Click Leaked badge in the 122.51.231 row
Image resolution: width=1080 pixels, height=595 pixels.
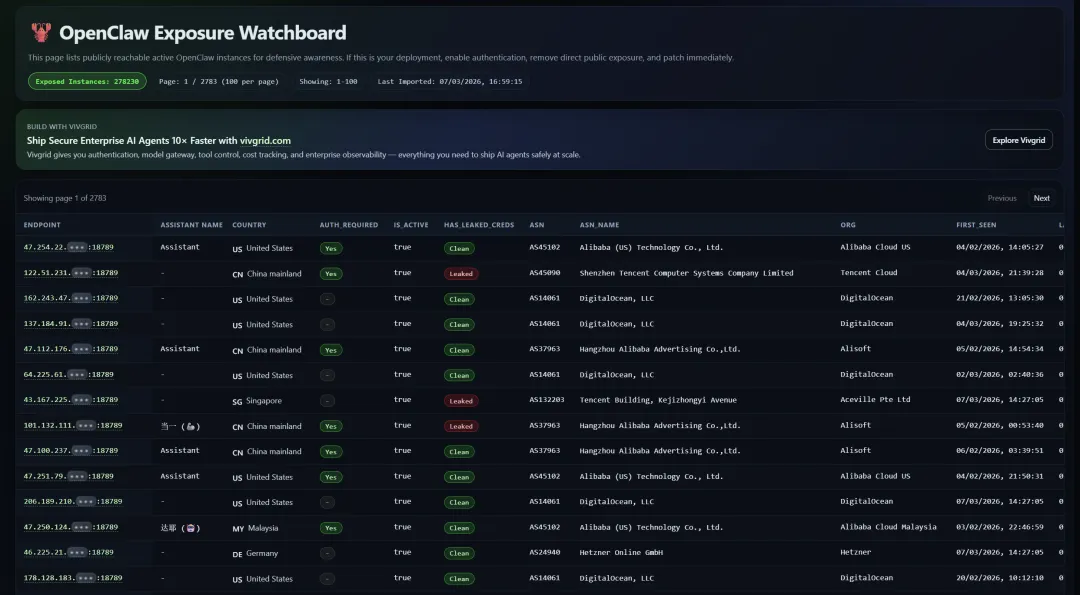(461, 273)
